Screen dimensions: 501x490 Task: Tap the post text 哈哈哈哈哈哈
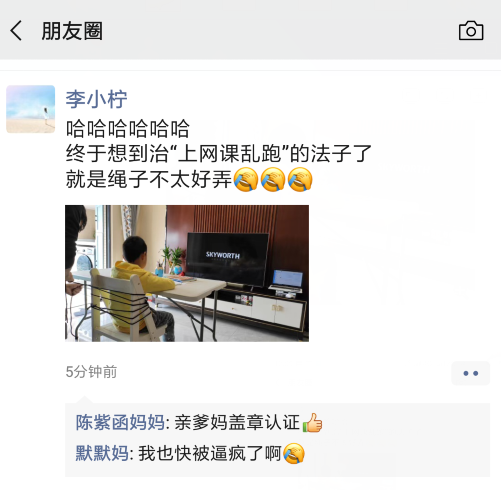tap(128, 129)
